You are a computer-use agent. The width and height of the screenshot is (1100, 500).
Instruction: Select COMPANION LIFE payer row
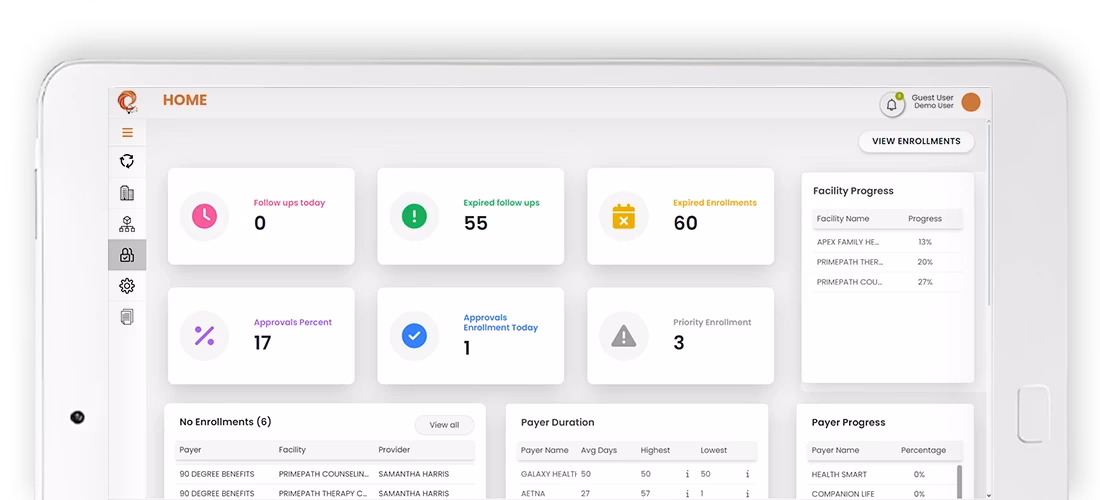pyautogui.click(x=881, y=494)
